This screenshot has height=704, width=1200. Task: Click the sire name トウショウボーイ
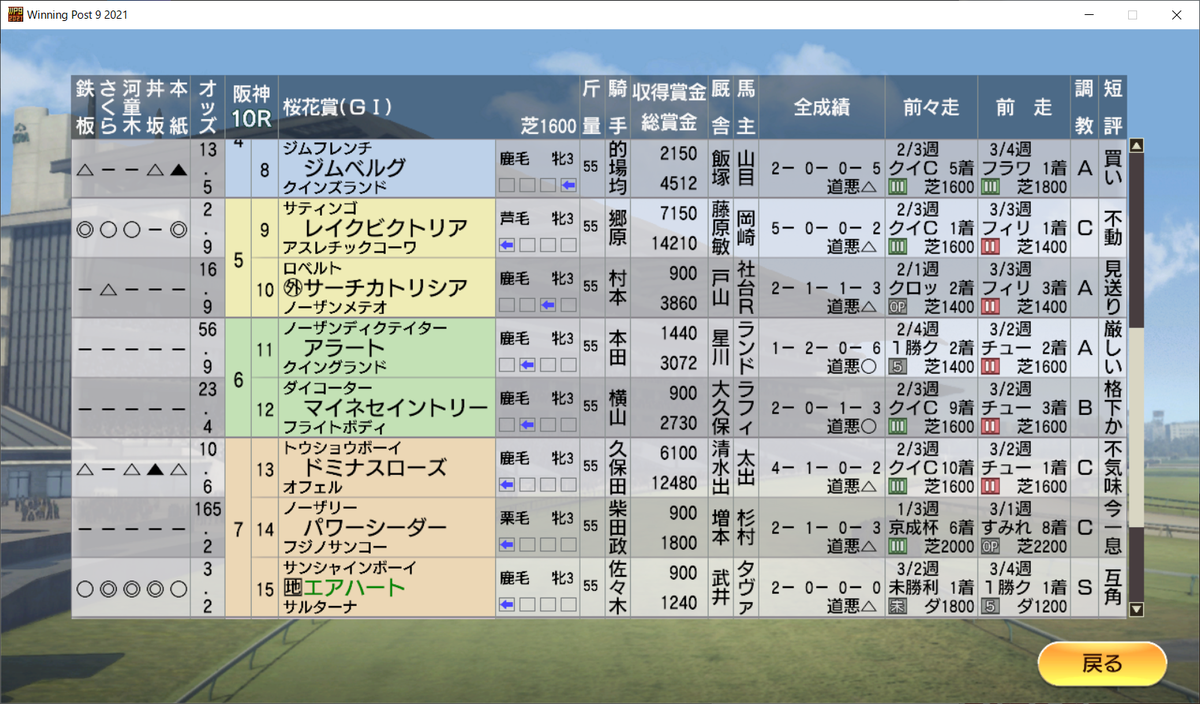[344, 447]
